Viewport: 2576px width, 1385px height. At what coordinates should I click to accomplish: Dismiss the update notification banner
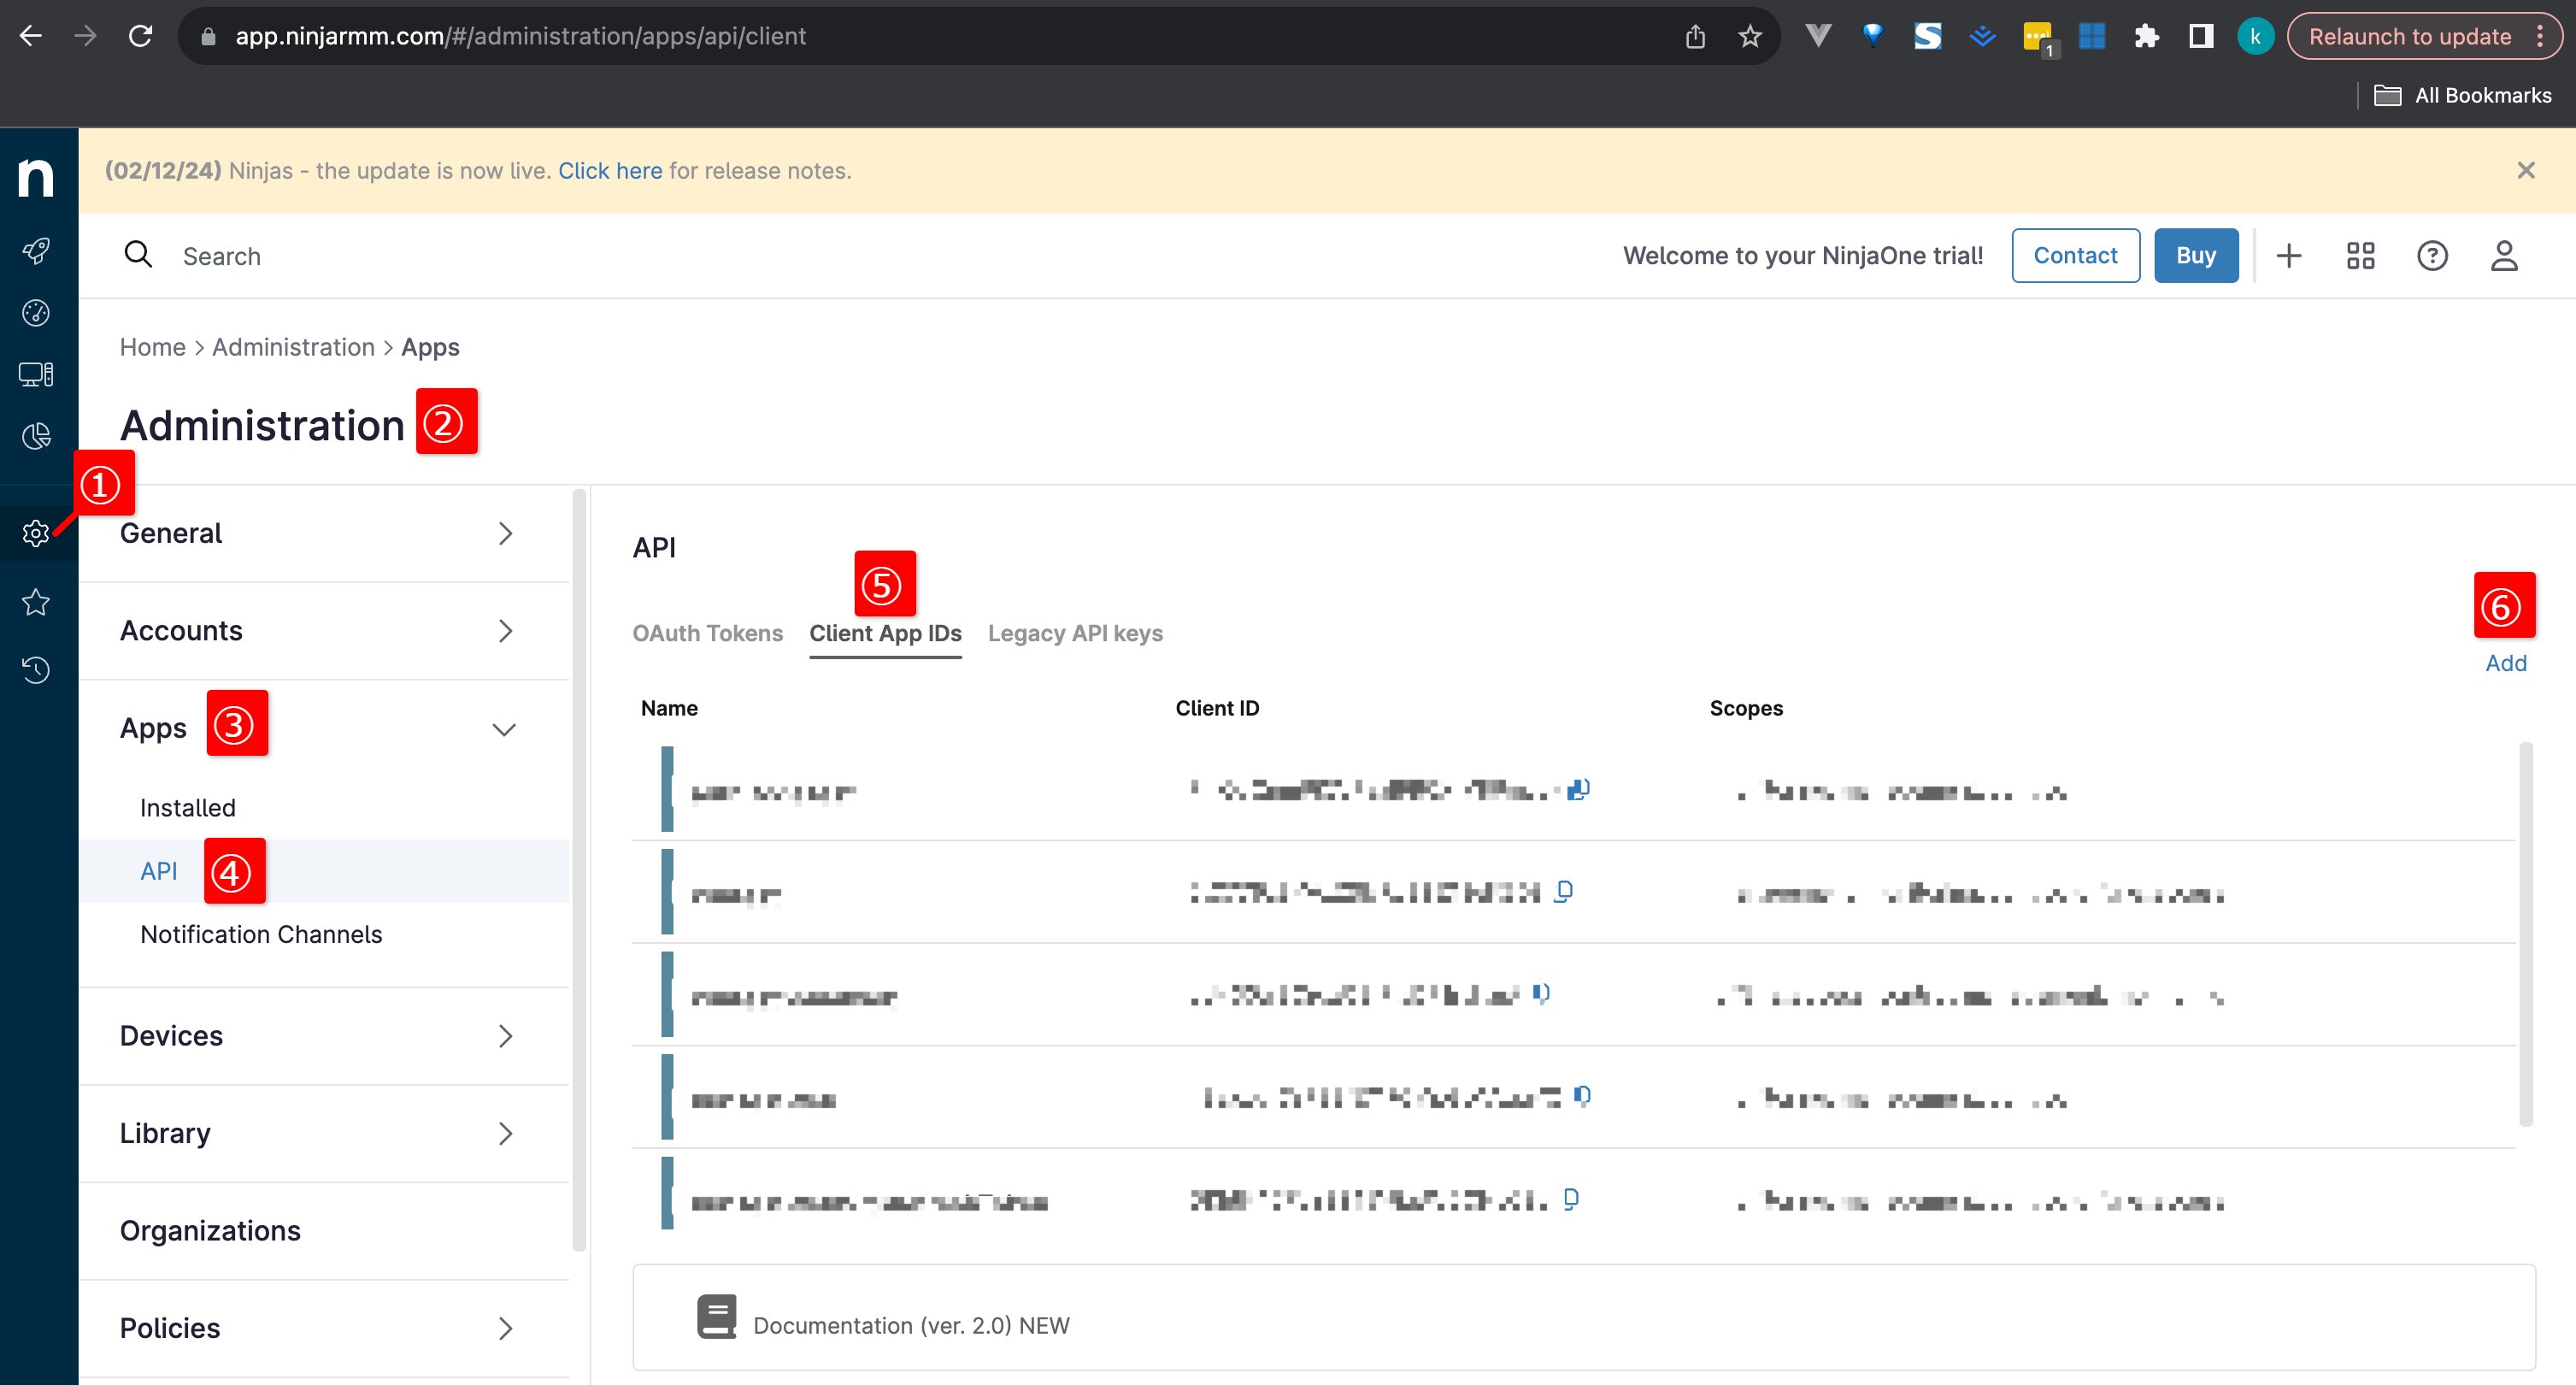point(2526,171)
